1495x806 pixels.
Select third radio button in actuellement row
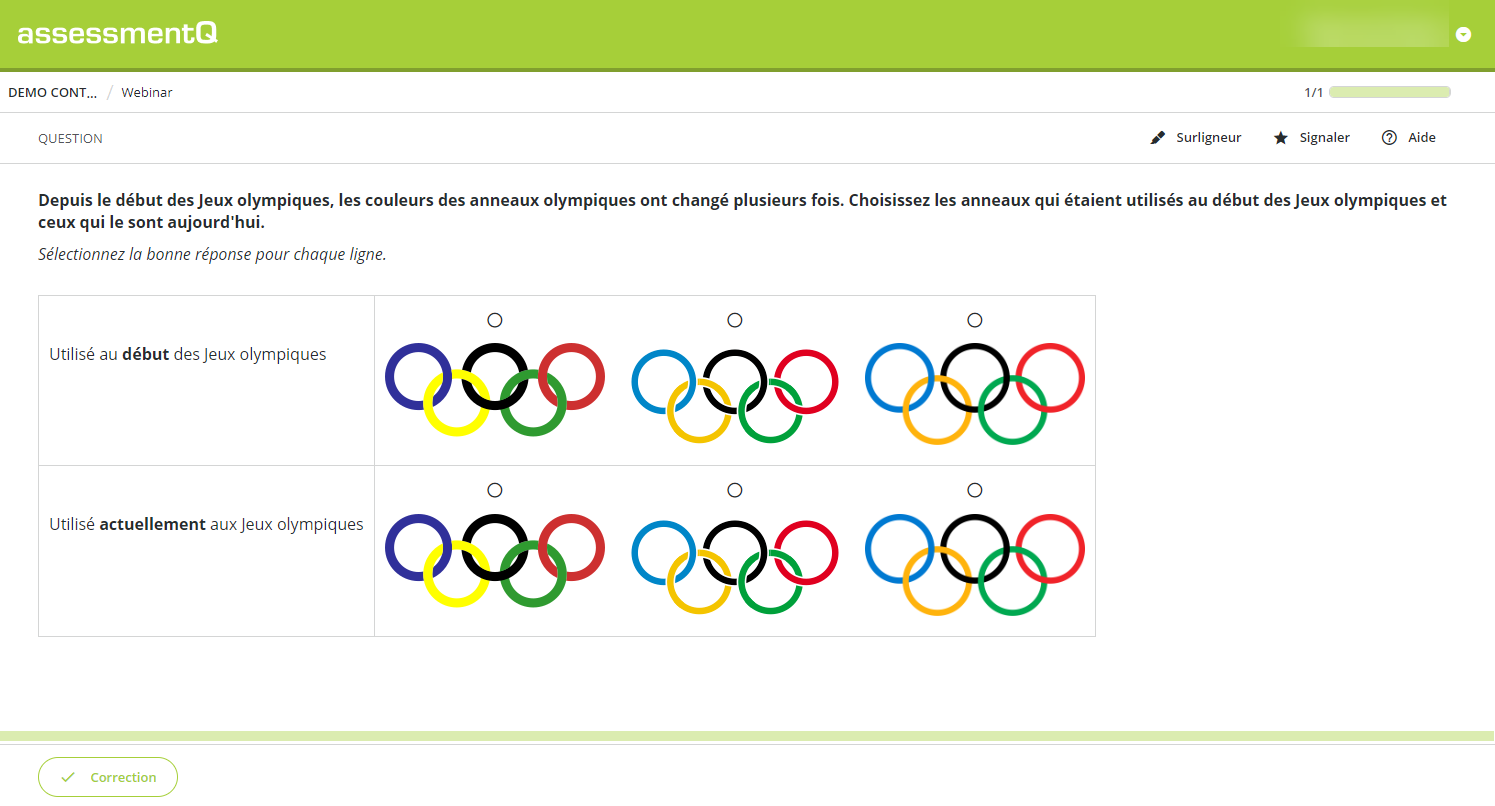tap(975, 490)
